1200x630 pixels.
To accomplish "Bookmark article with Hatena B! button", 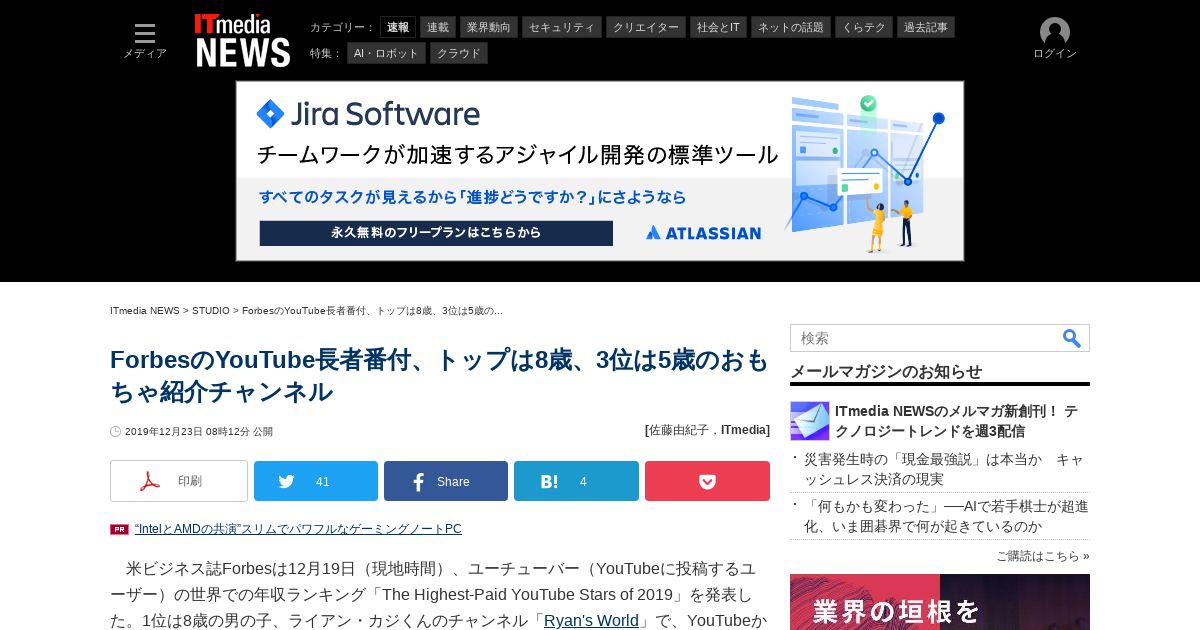I will pos(576,481).
